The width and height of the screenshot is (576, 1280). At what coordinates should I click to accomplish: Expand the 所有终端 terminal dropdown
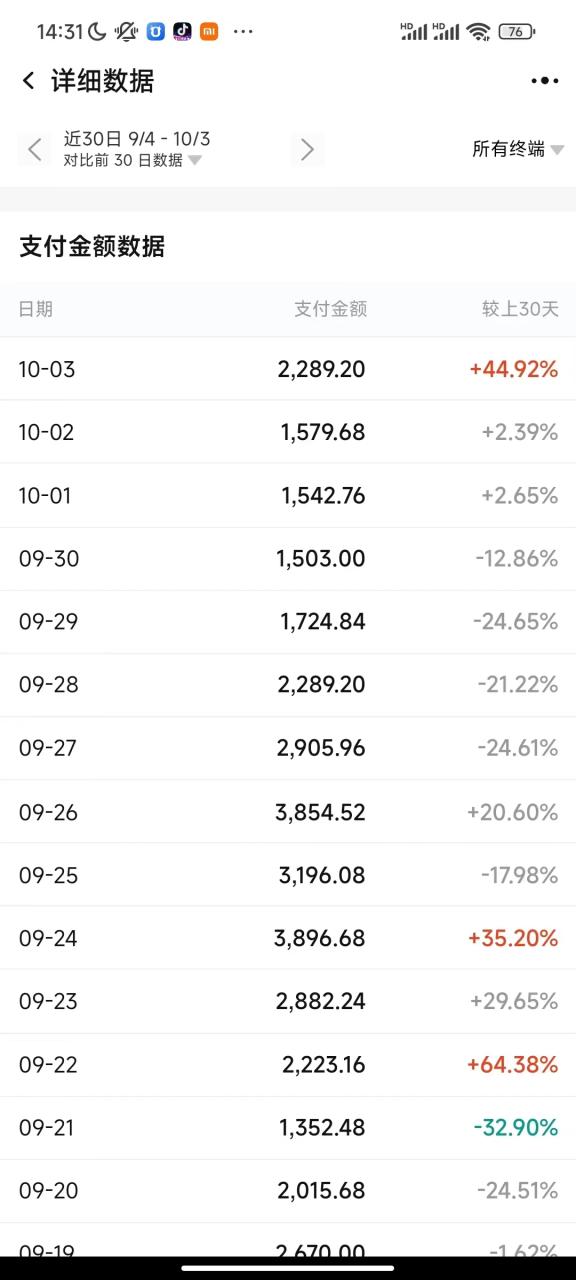point(518,149)
